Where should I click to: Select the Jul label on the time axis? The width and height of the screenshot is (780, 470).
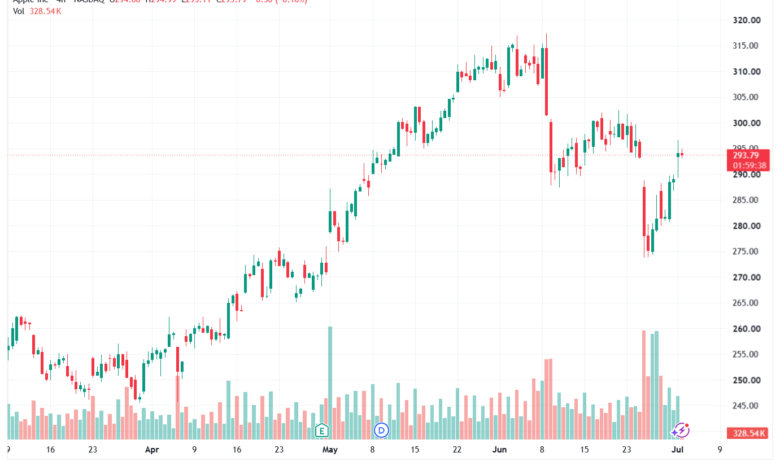click(678, 450)
